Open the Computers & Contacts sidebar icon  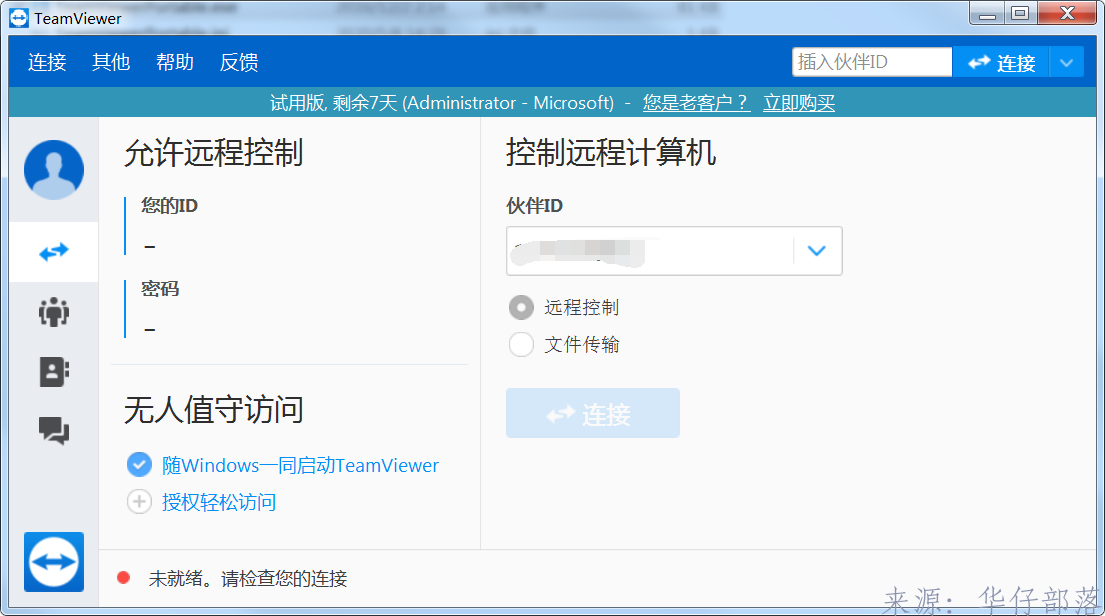[x=54, y=371]
